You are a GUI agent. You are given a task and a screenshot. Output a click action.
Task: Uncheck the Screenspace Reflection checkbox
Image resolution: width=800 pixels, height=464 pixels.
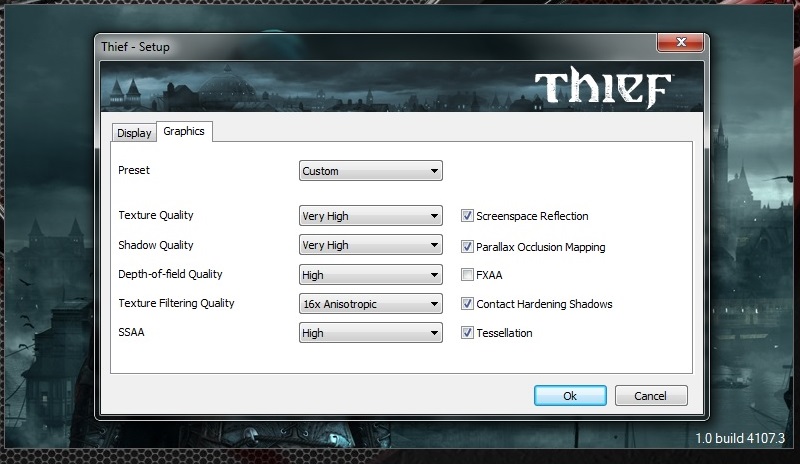tap(467, 215)
